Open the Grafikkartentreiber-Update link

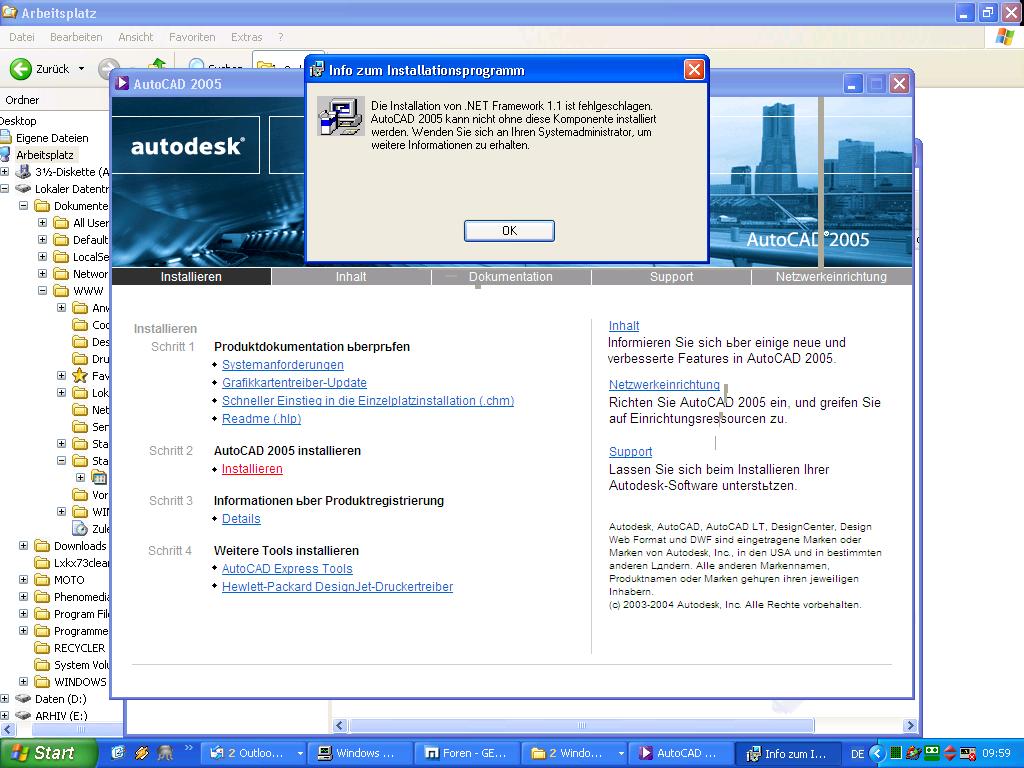(x=295, y=383)
